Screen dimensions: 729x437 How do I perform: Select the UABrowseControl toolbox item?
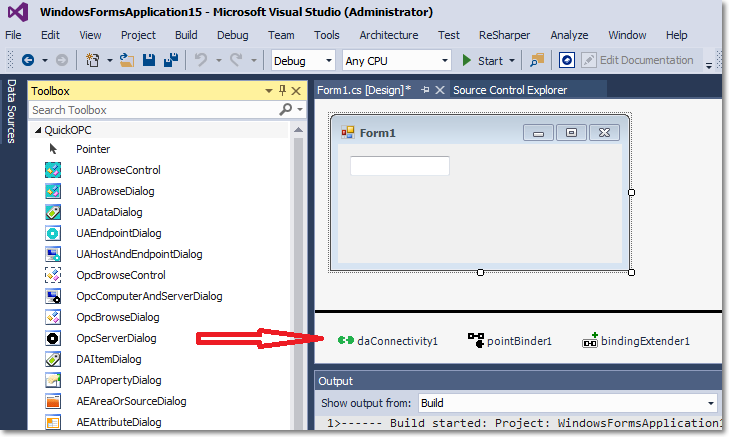coord(118,170)
